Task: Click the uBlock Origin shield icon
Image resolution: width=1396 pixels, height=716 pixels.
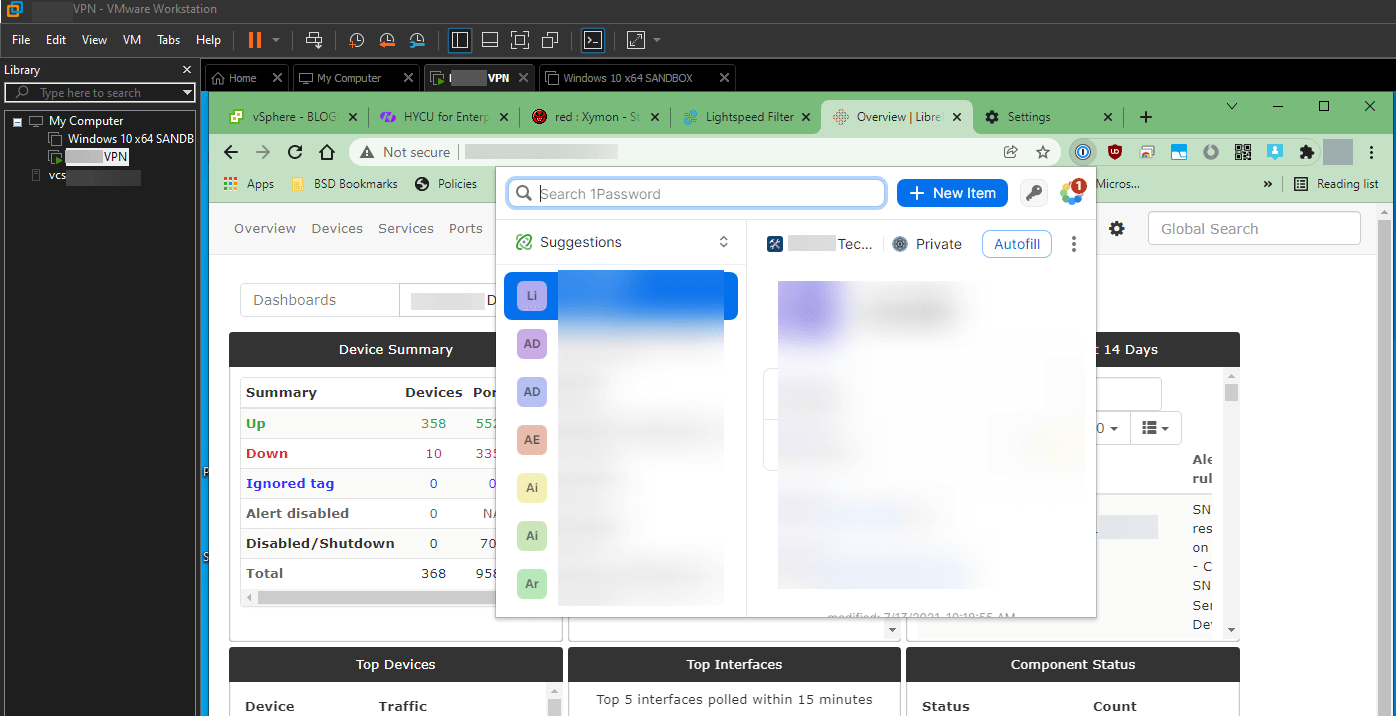Action: 1115,151
